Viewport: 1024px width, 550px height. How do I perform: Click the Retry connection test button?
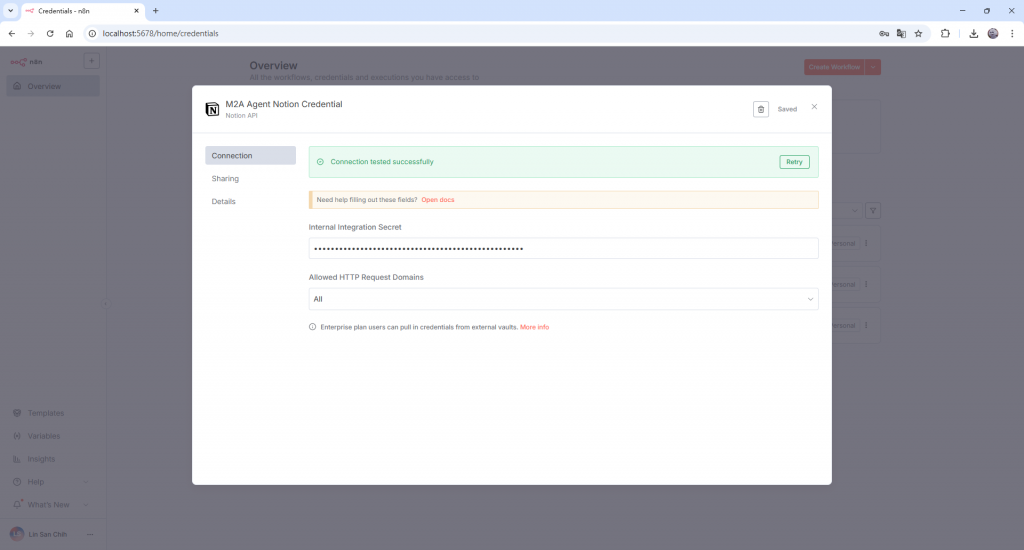794,162
